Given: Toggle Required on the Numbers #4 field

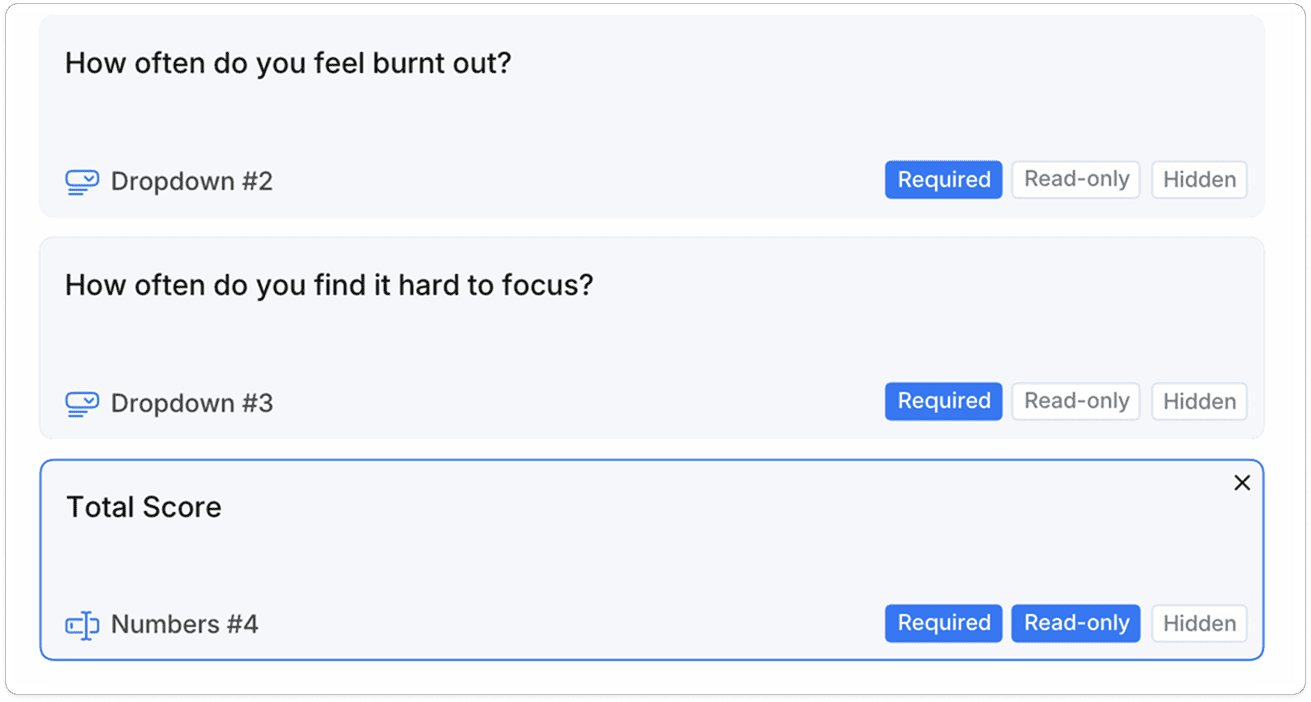Looking at the screenshot, I should point(942,623).
